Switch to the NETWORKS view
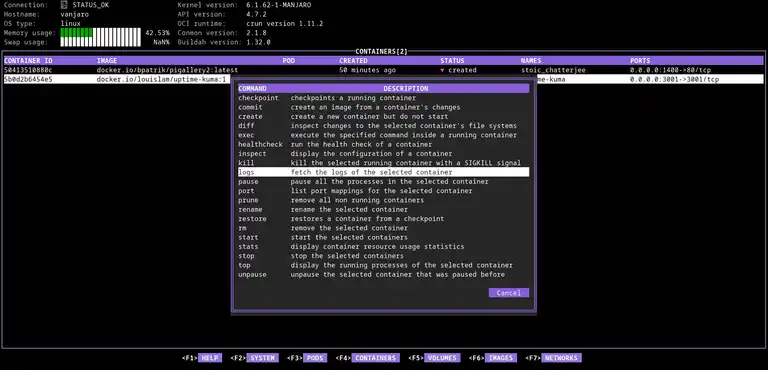The image size is (768, 370). tap(561, 358)
